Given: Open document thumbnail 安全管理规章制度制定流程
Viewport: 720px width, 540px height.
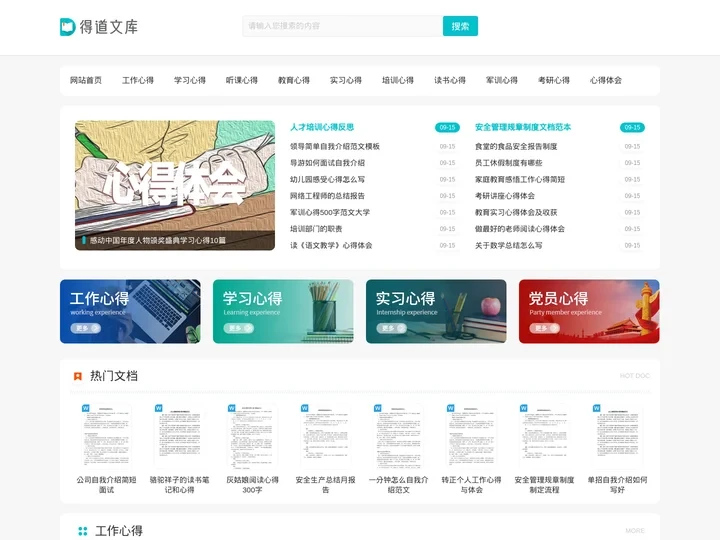Looking at the screenshot, I should (x=545, y=436).
